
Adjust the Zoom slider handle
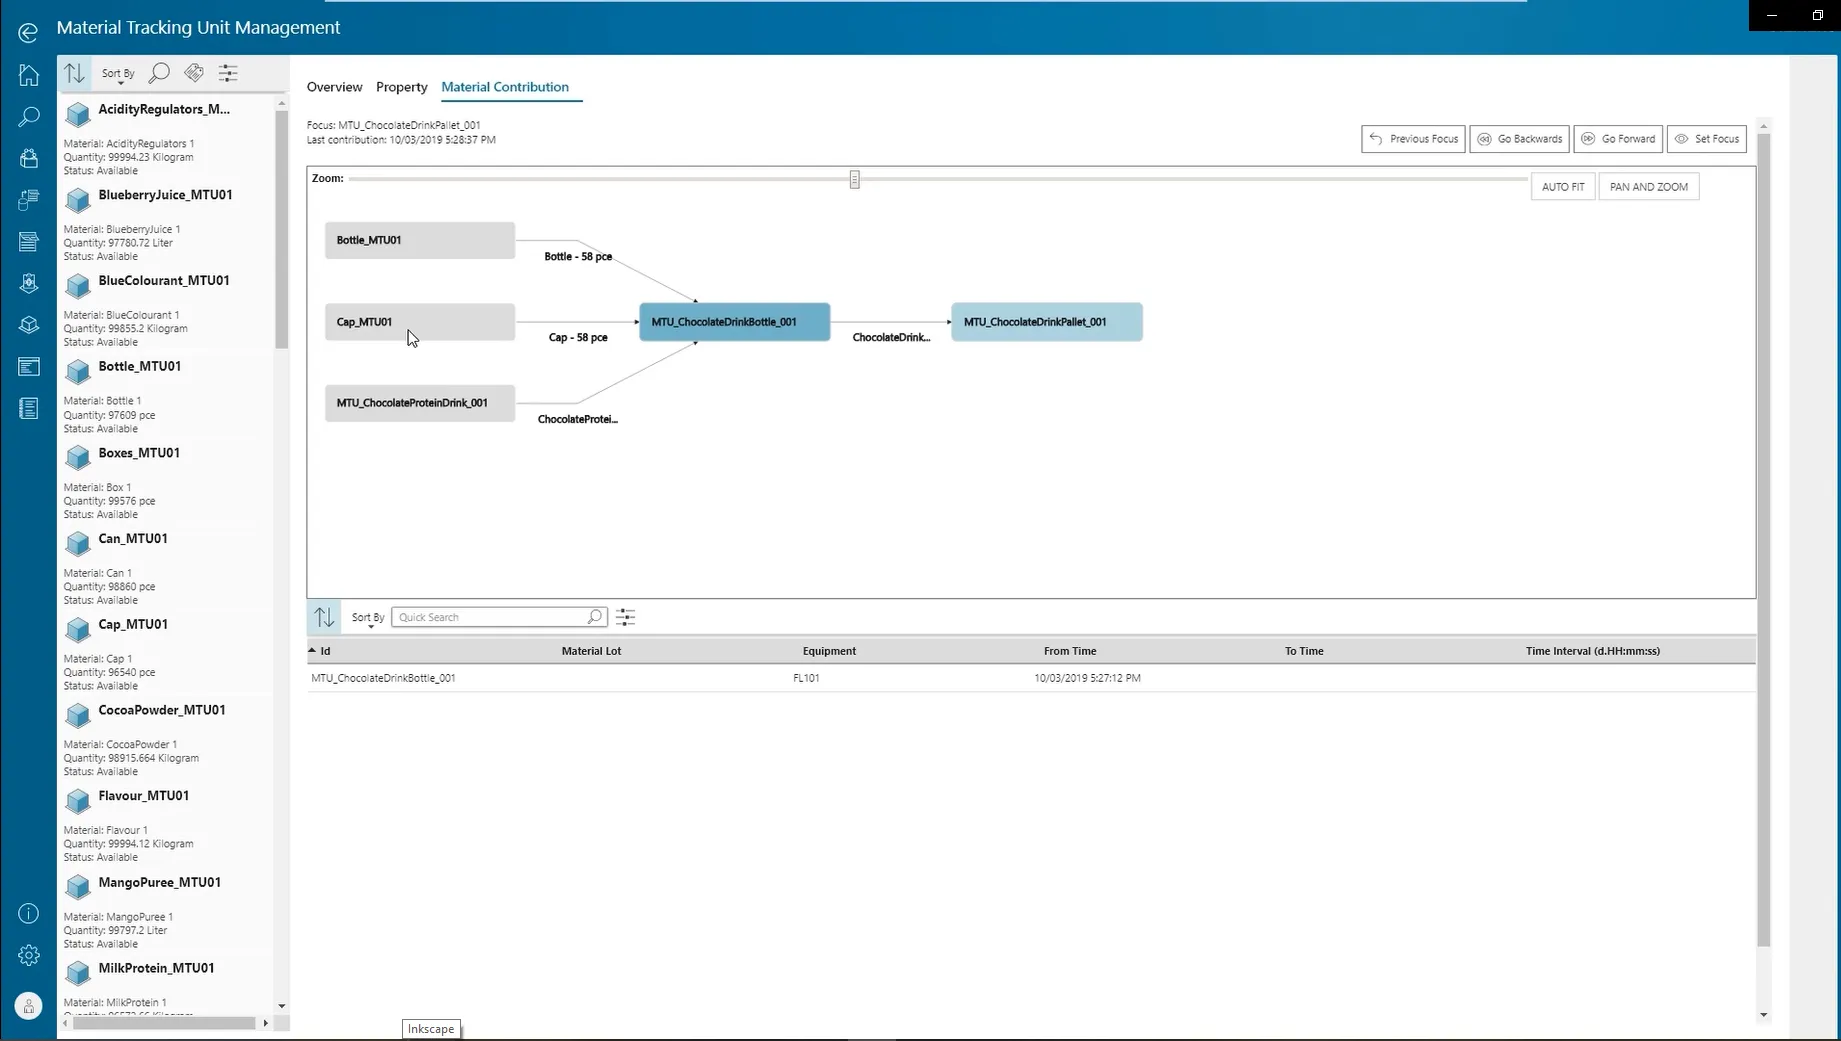click(855, 179)
